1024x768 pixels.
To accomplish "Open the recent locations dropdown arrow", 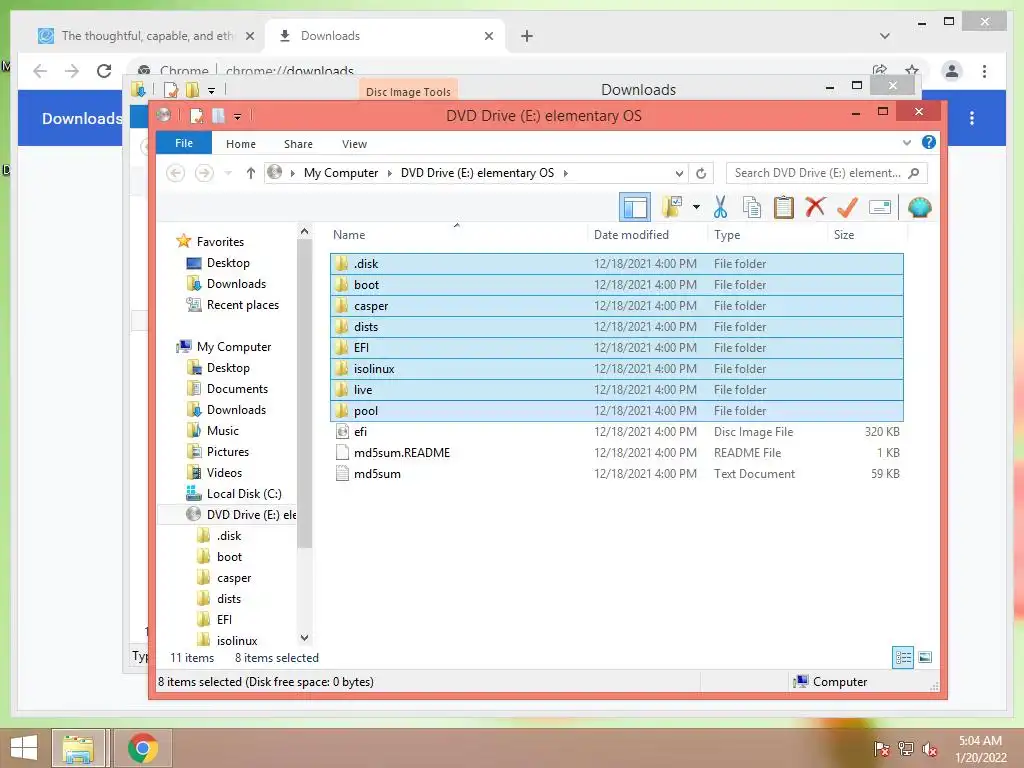I will click(x=228, y=173).
